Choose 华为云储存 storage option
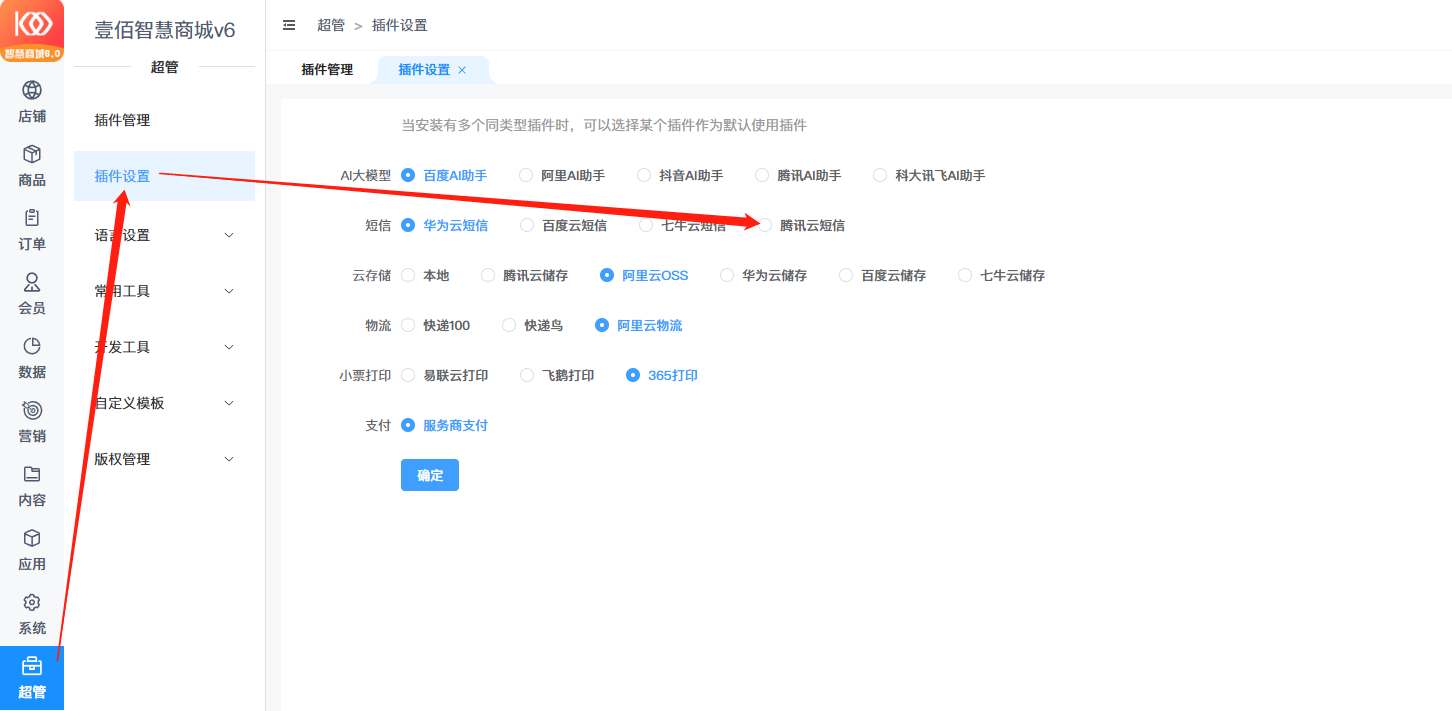Image resolution: width=1452 pixels, height=711 pixels. click(x=727, y=275)
